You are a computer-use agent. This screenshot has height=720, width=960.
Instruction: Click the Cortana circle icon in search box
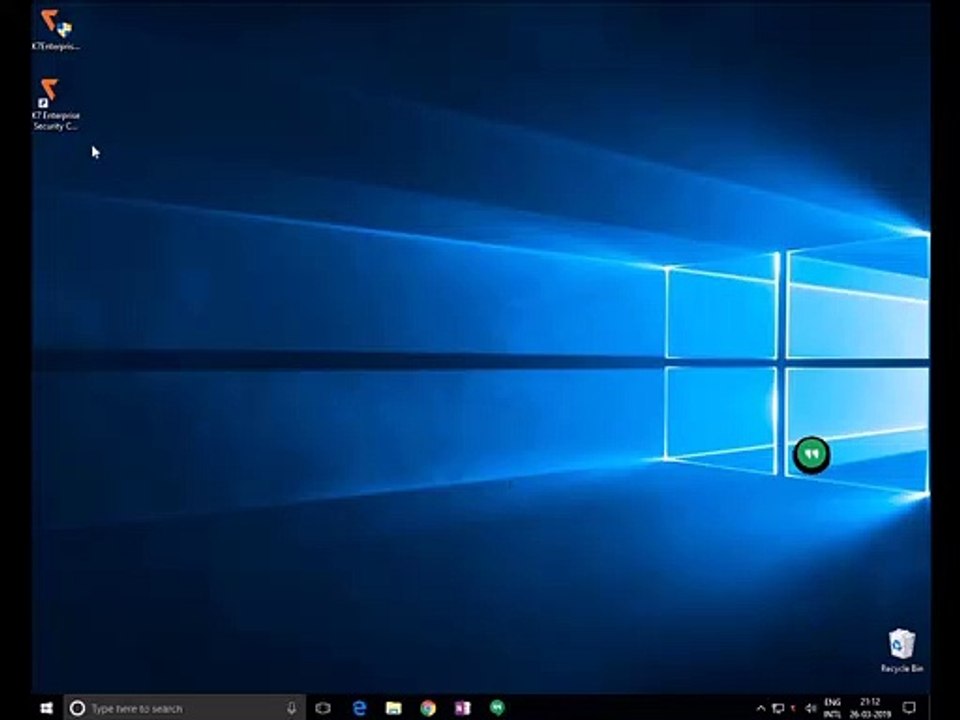[x=77, y=708]
